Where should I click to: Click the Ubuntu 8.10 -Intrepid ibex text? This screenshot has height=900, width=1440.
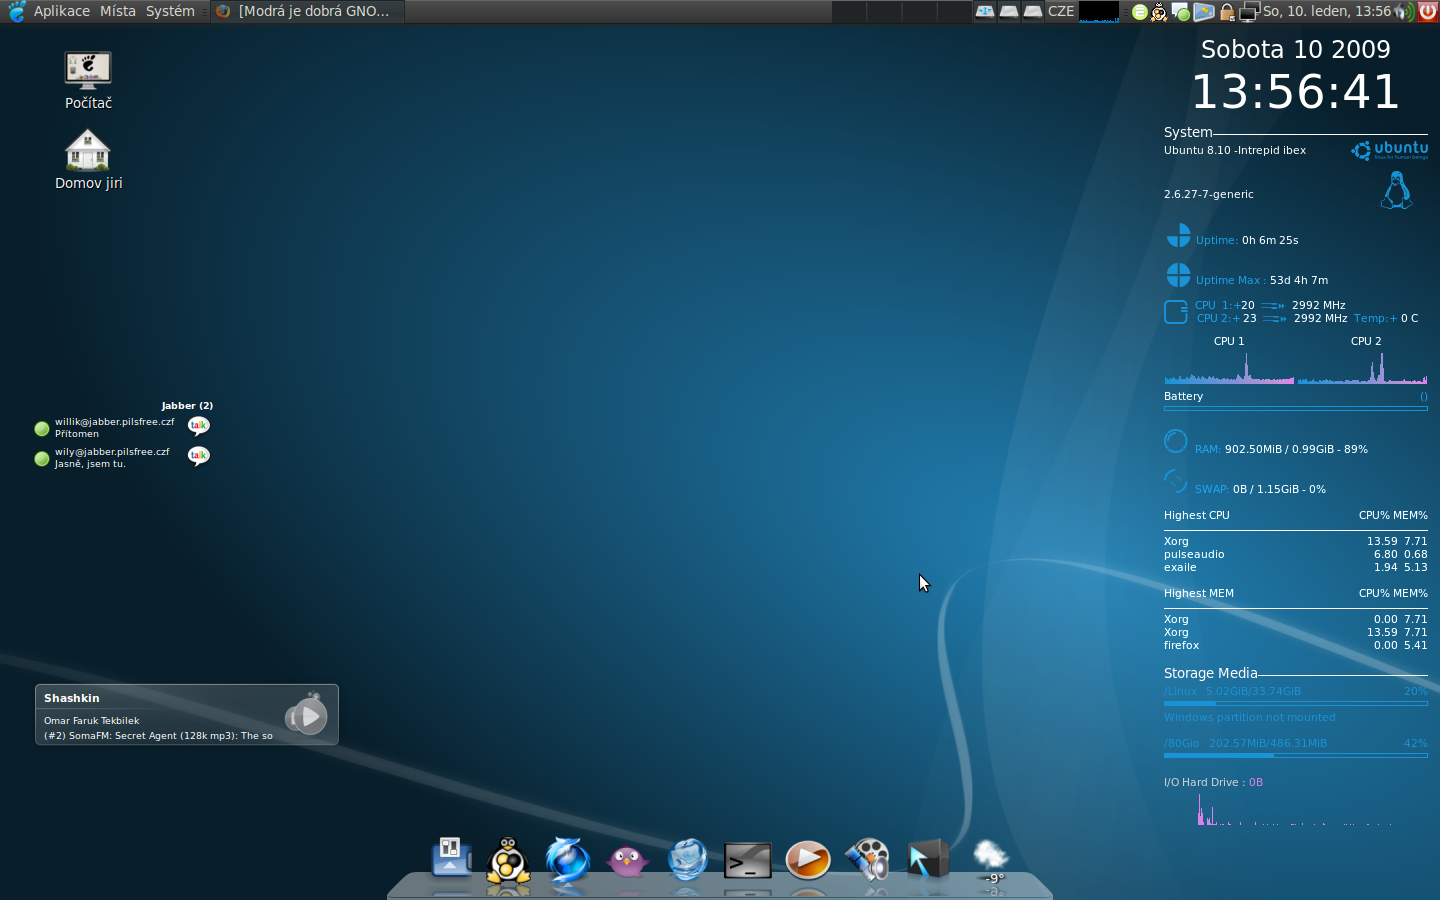[1234, 150]
